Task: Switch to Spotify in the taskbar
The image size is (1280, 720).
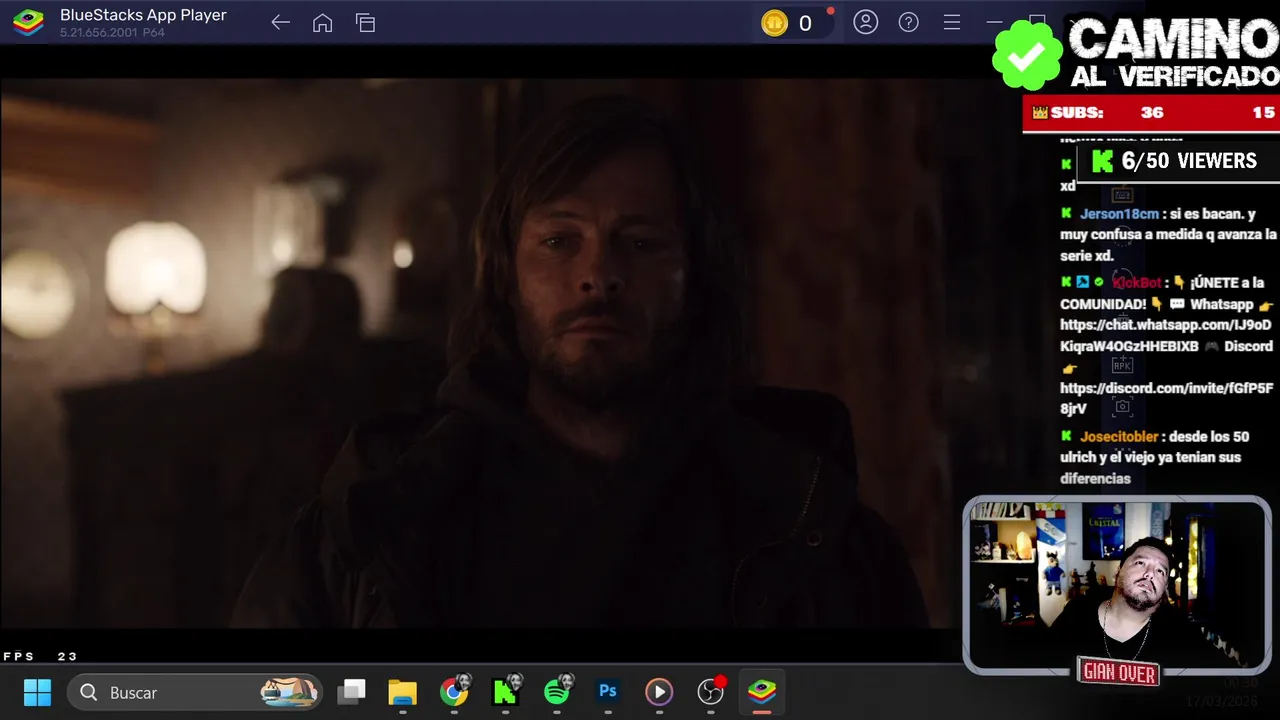Action: pyautogui.click(x=558, y=690)
